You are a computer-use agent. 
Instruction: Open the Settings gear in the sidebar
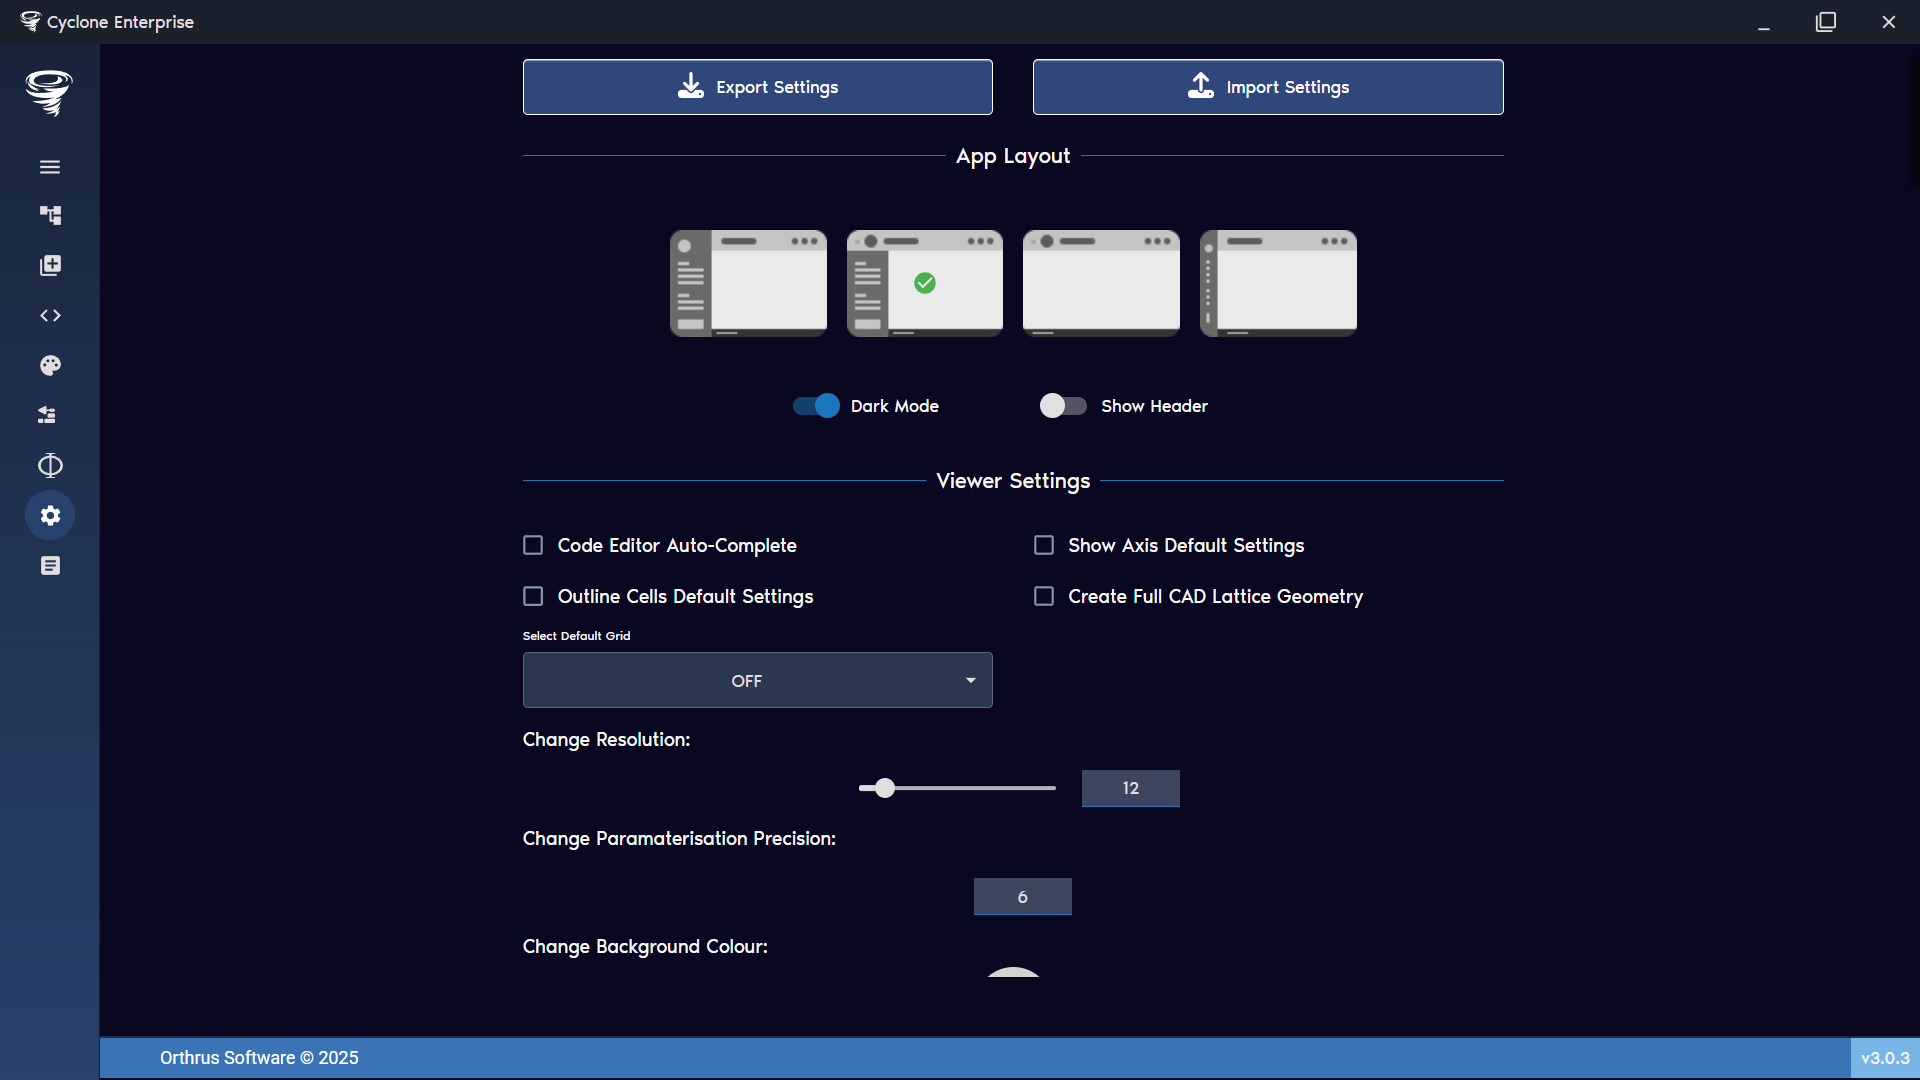pos(50,515)
